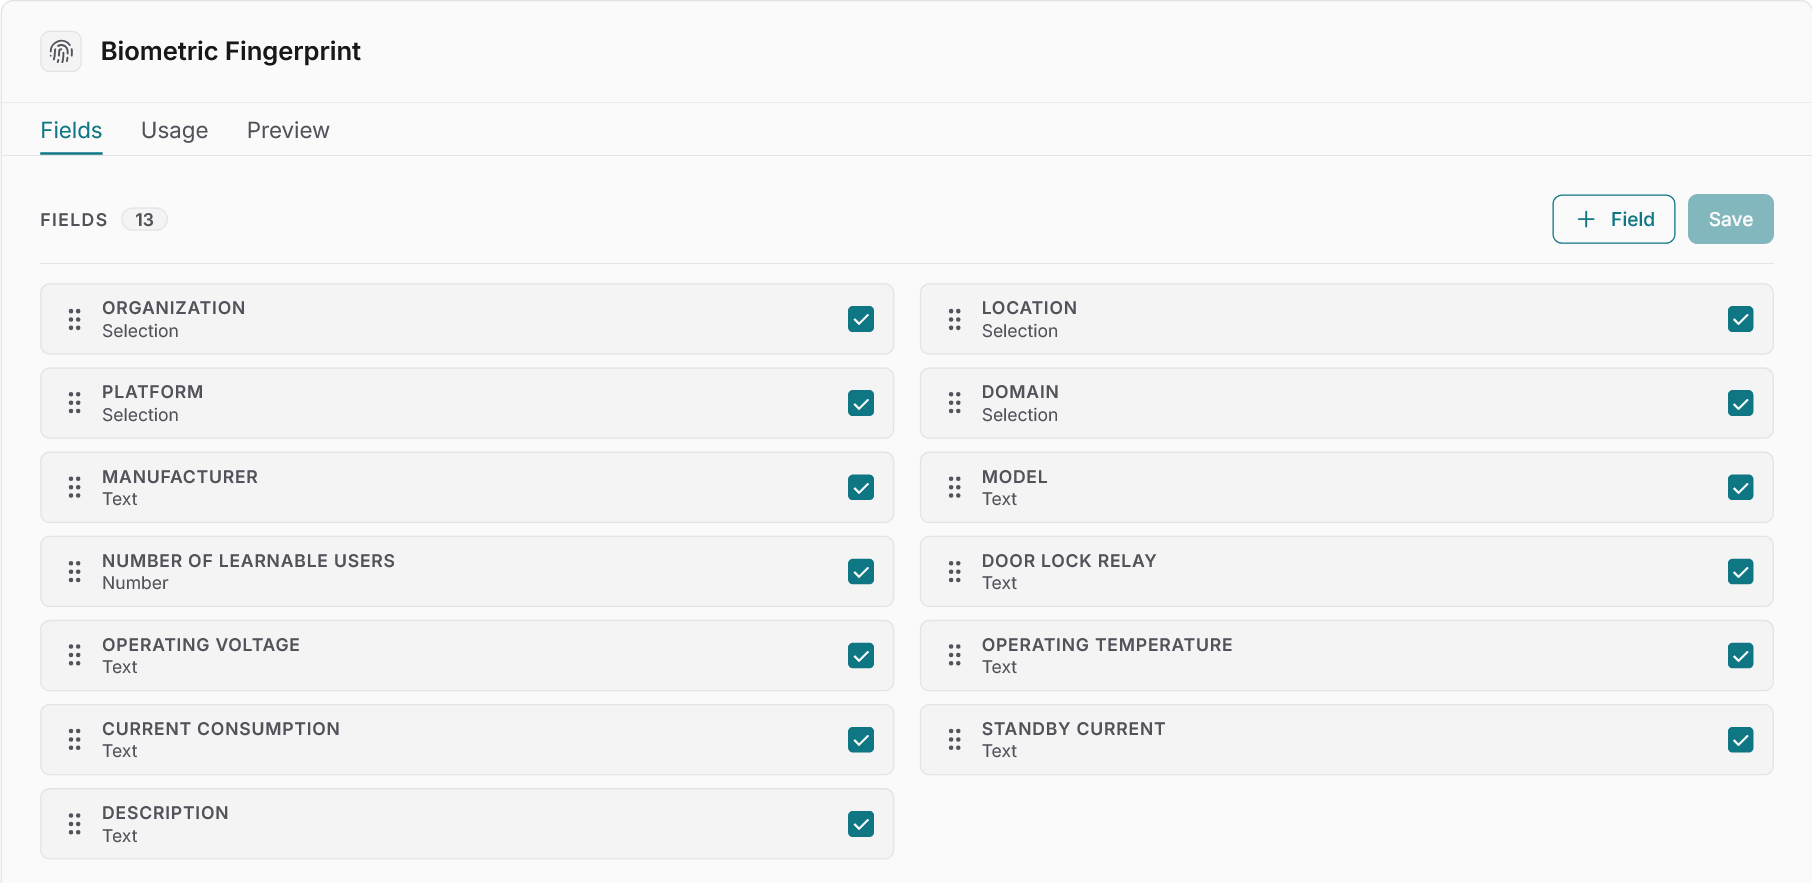
Task: Toggle the OPERATING TEMPERATURE checkbox
Action: pos(1741,655)
